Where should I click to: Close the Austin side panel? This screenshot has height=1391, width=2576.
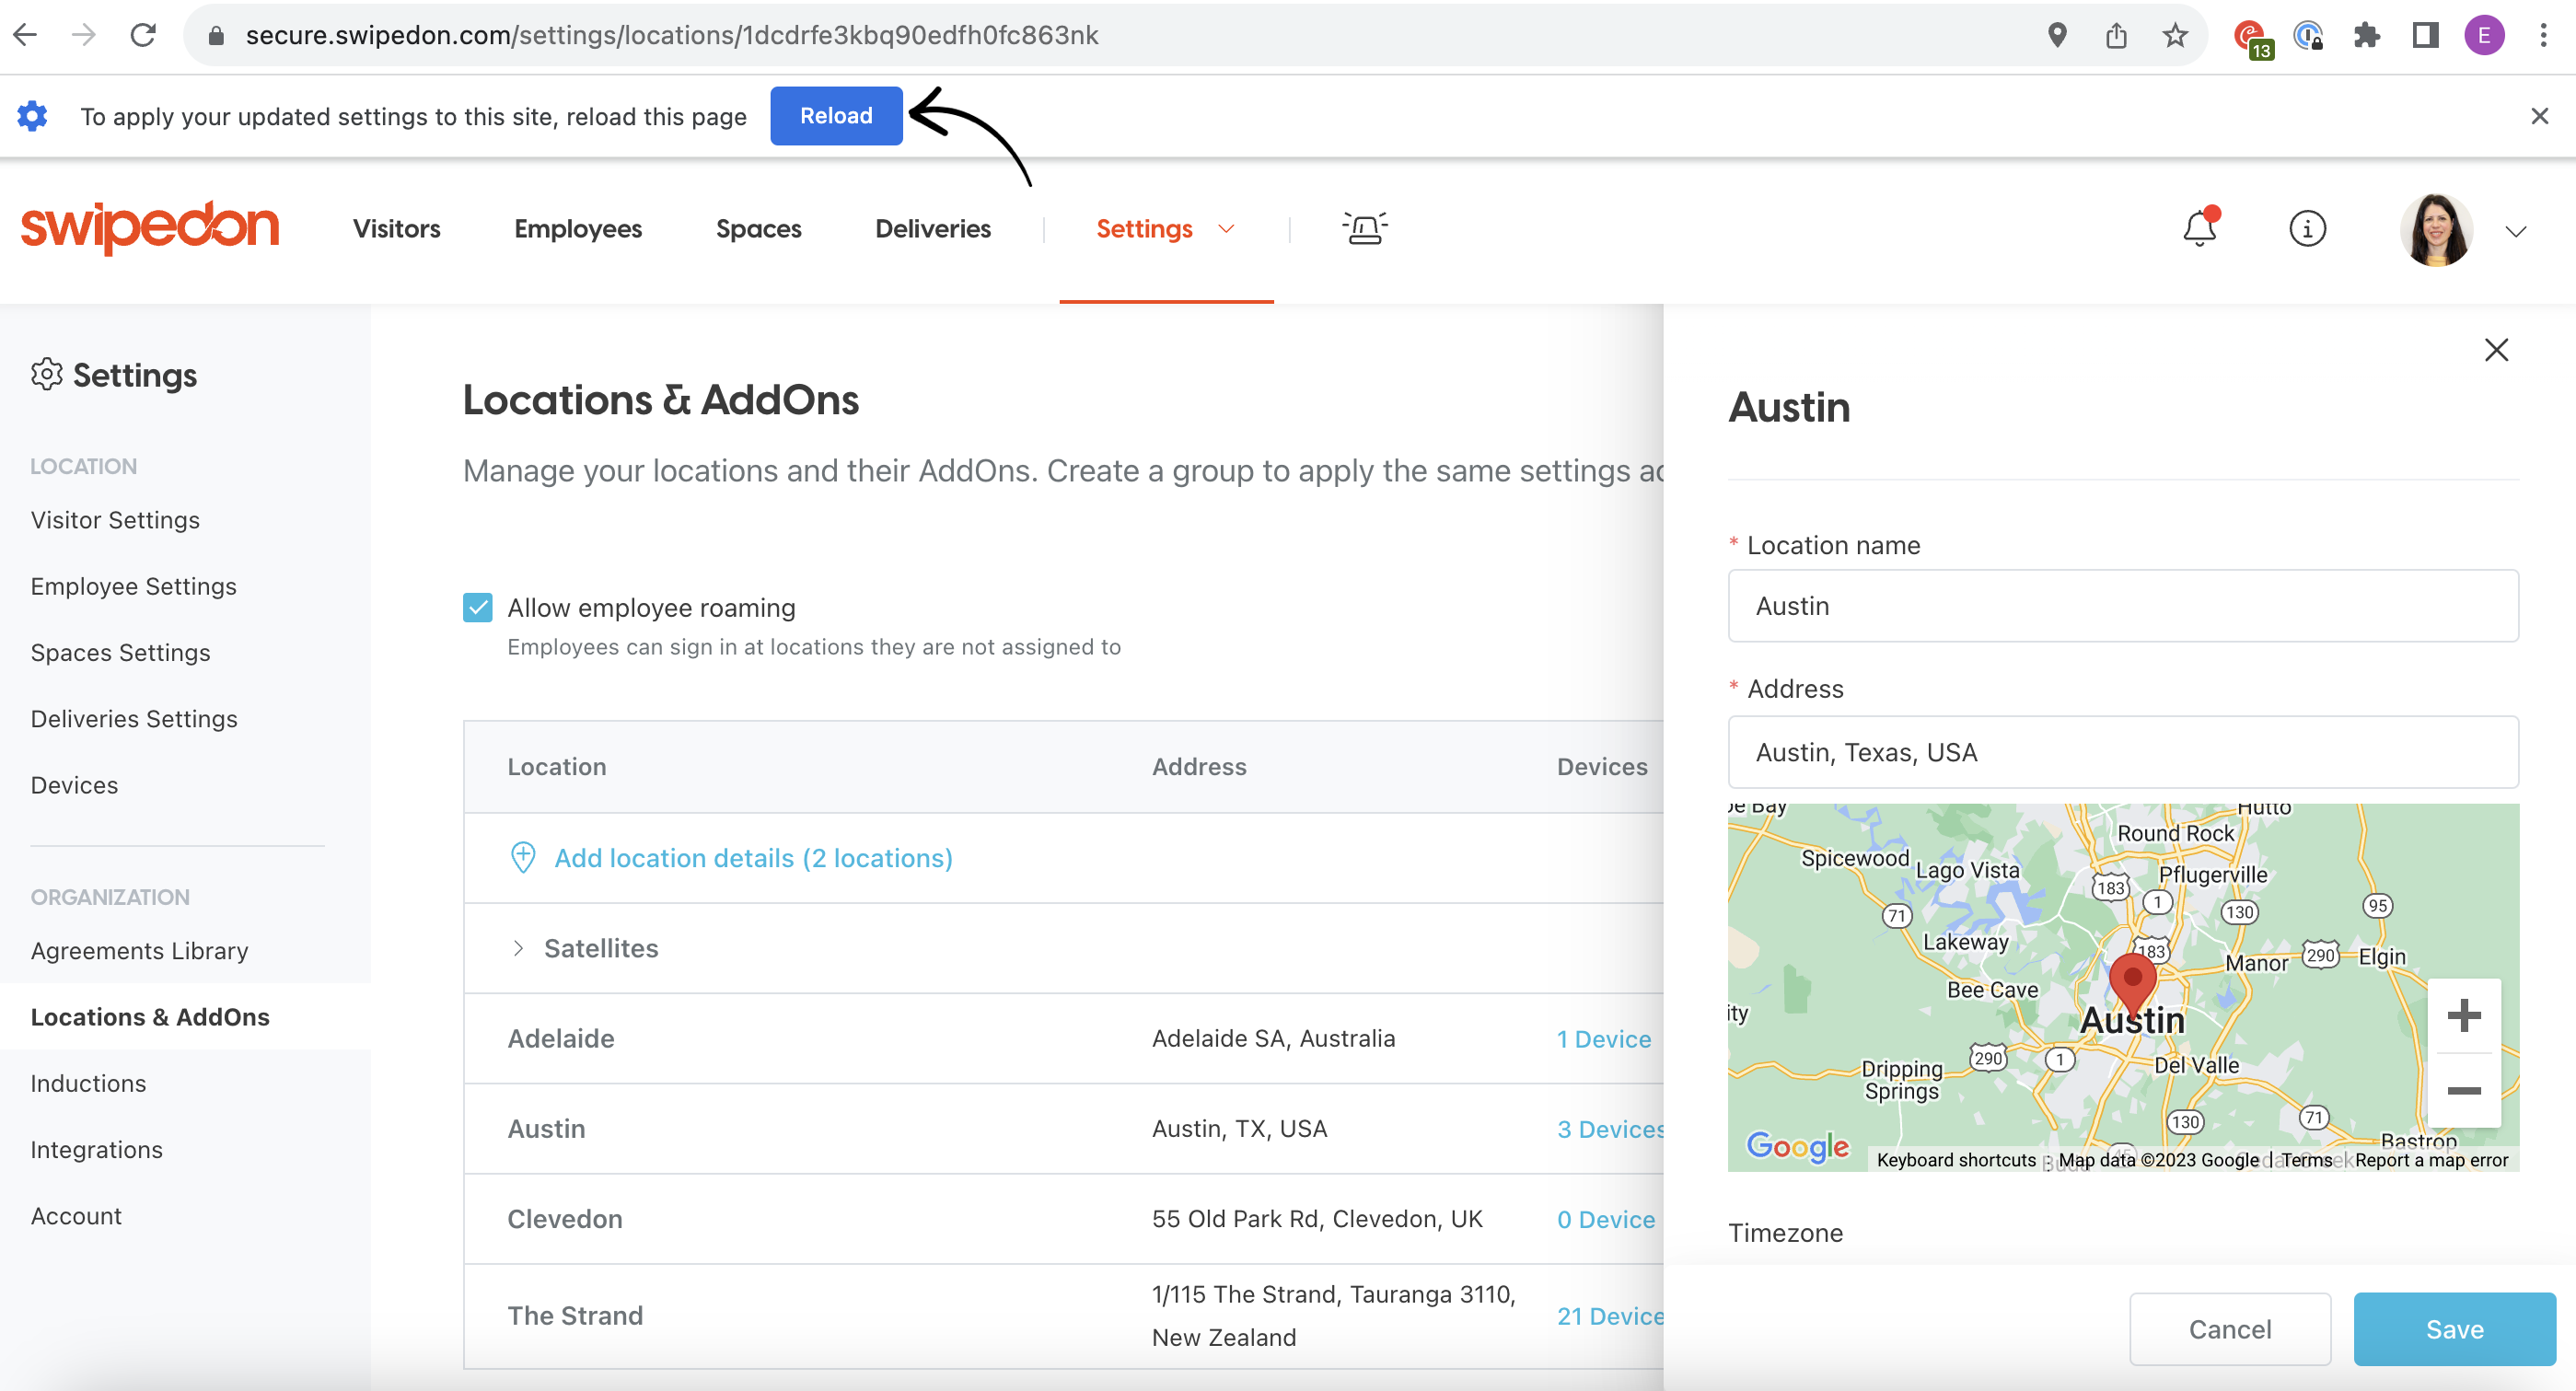(2496, 350)
